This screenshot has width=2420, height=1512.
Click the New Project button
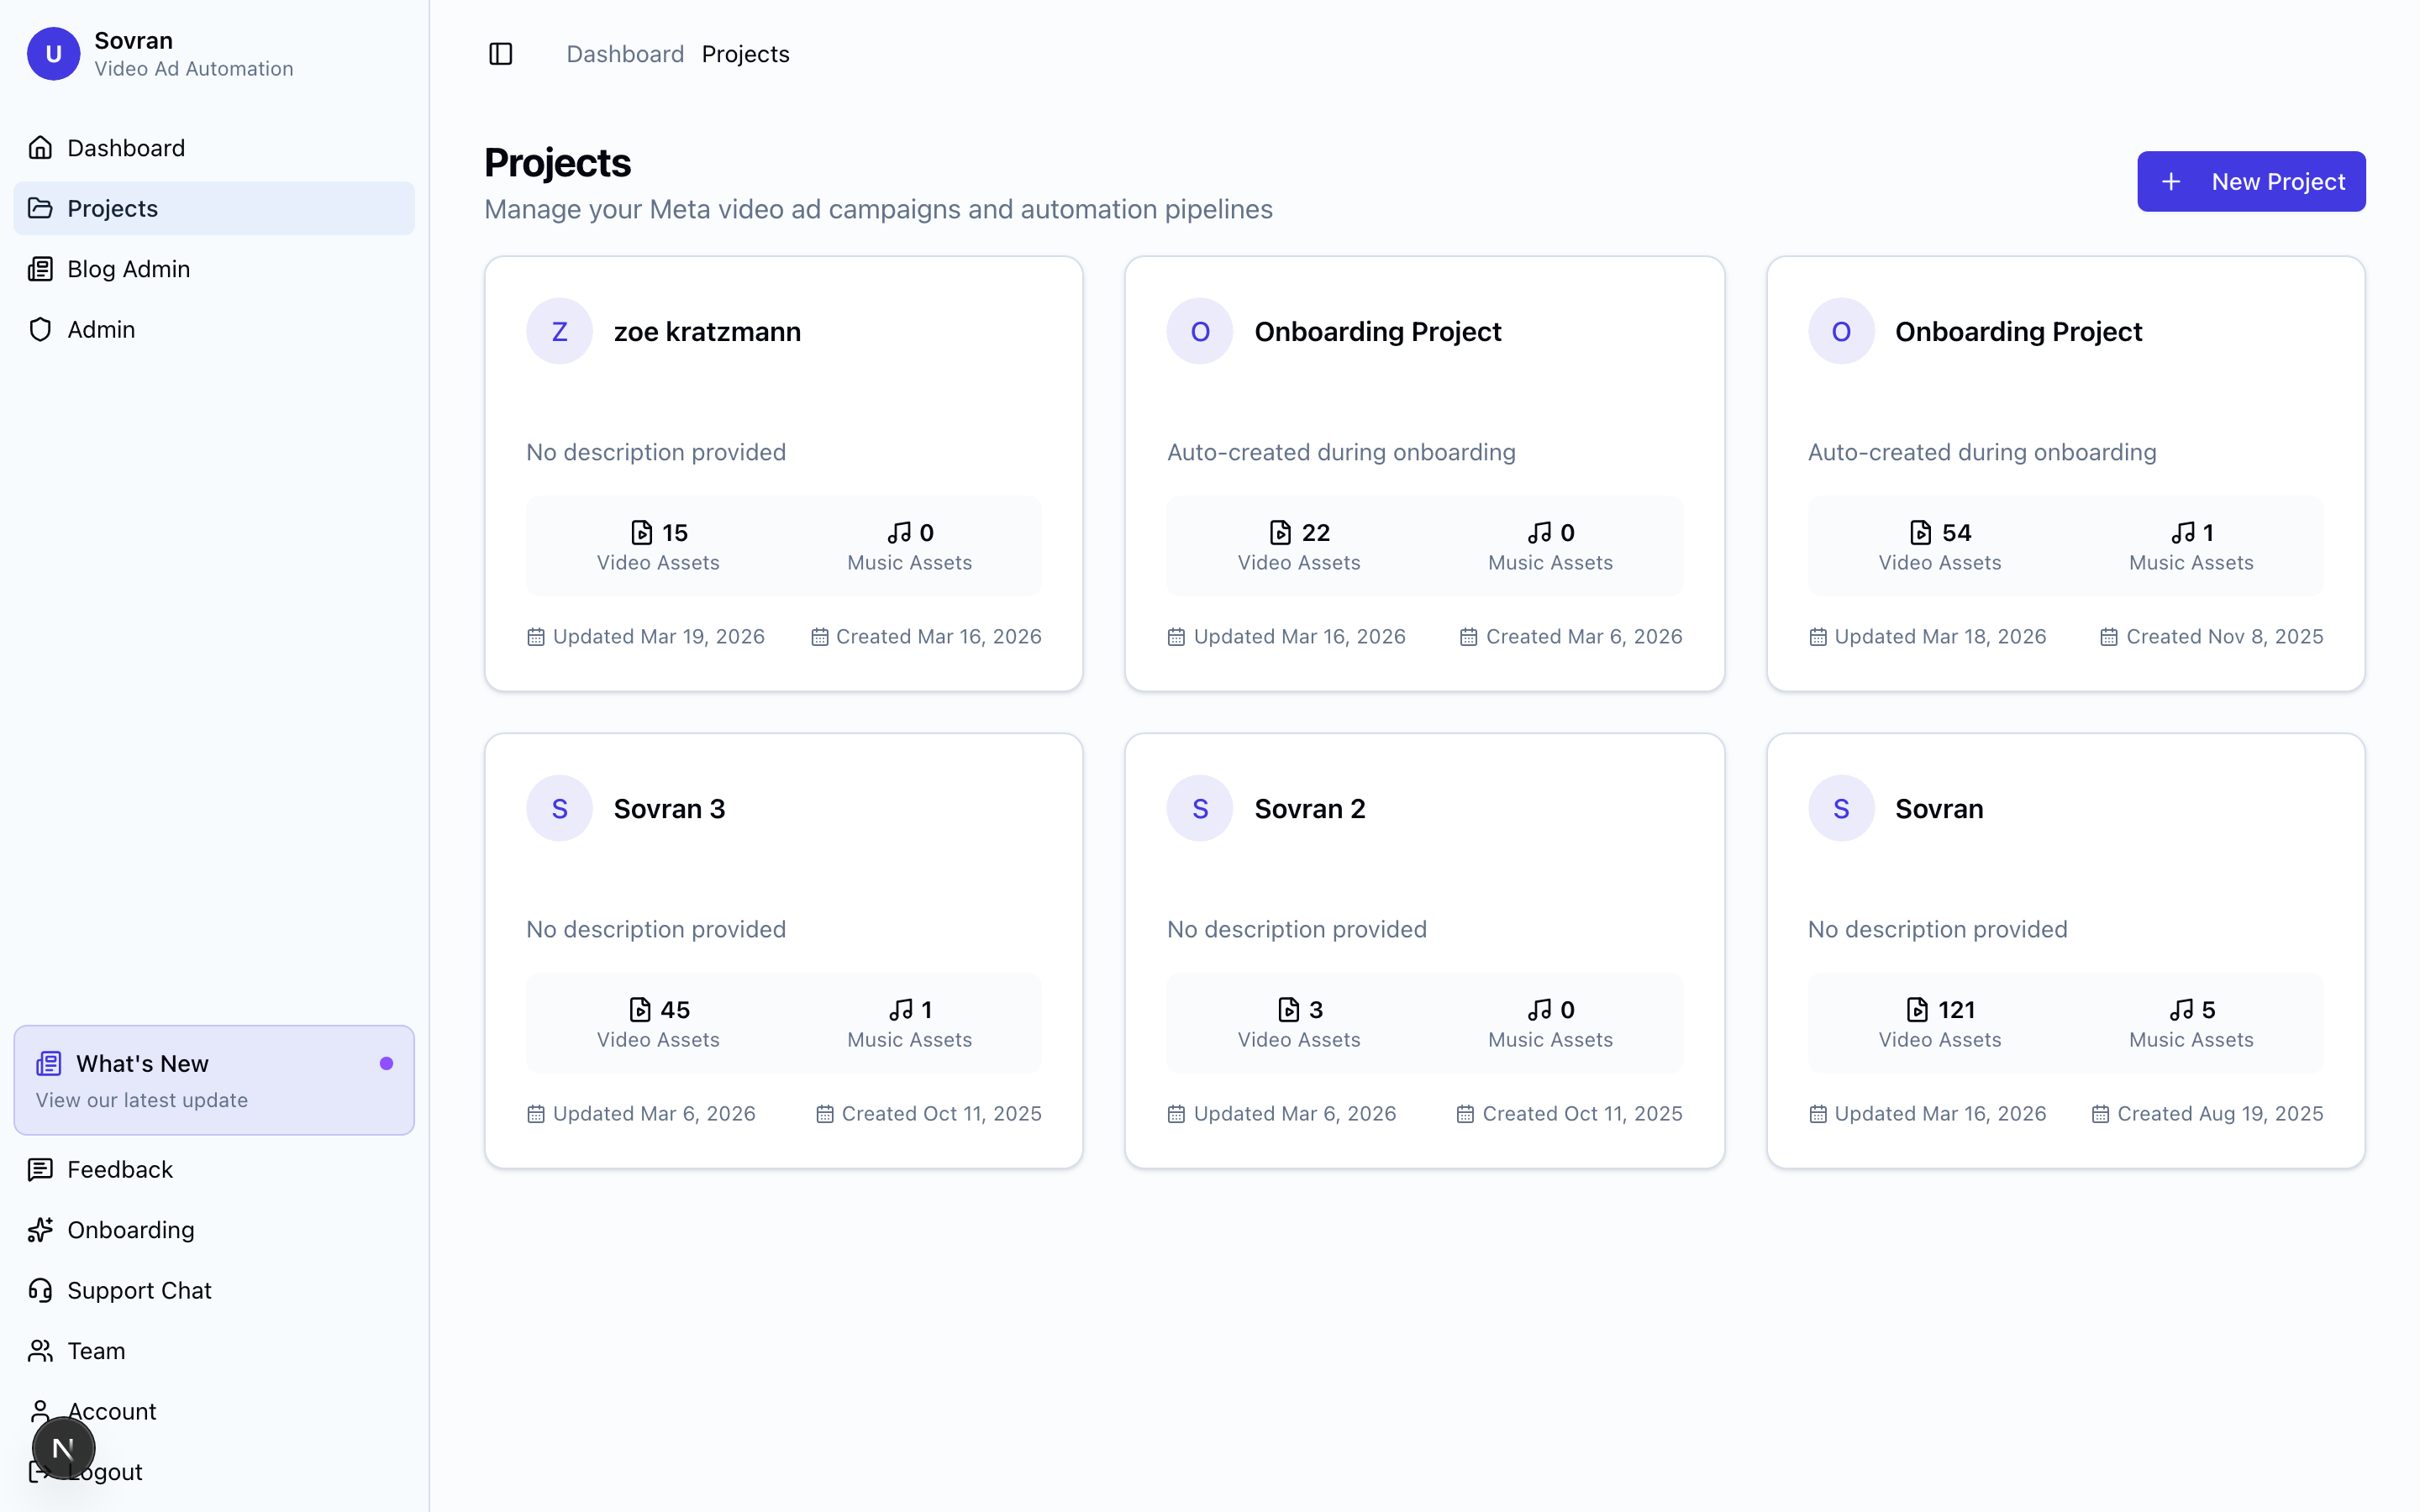(x=2251, y=181)
